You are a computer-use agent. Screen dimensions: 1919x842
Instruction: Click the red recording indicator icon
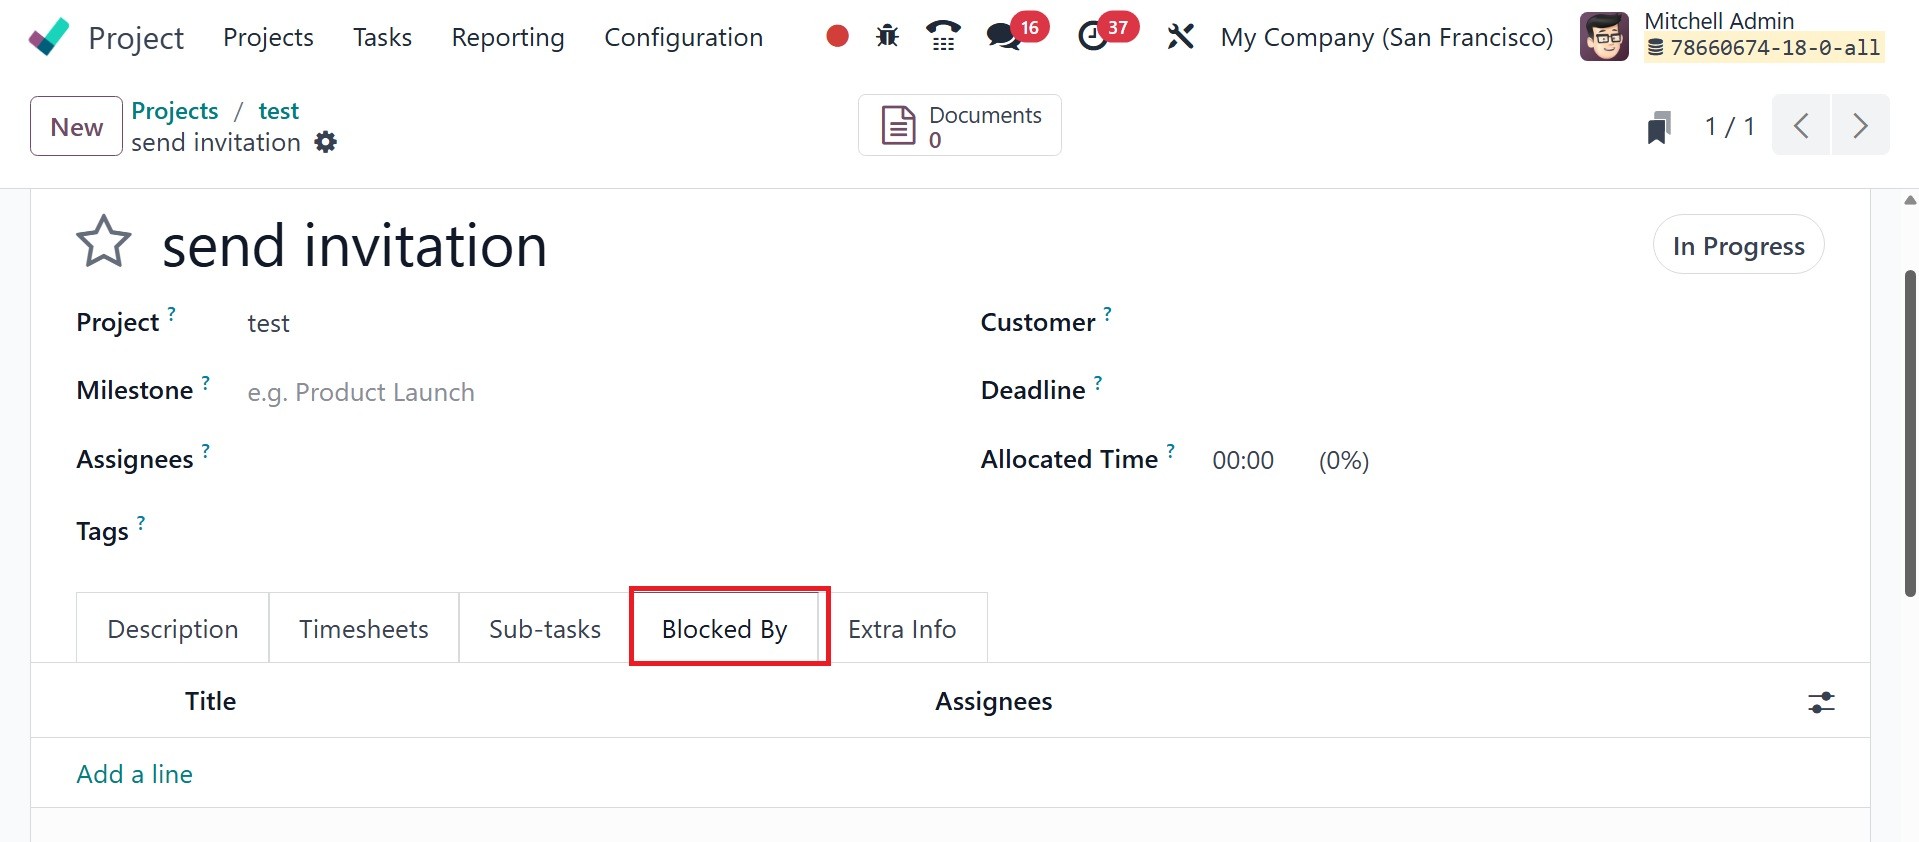click(837, 37)
